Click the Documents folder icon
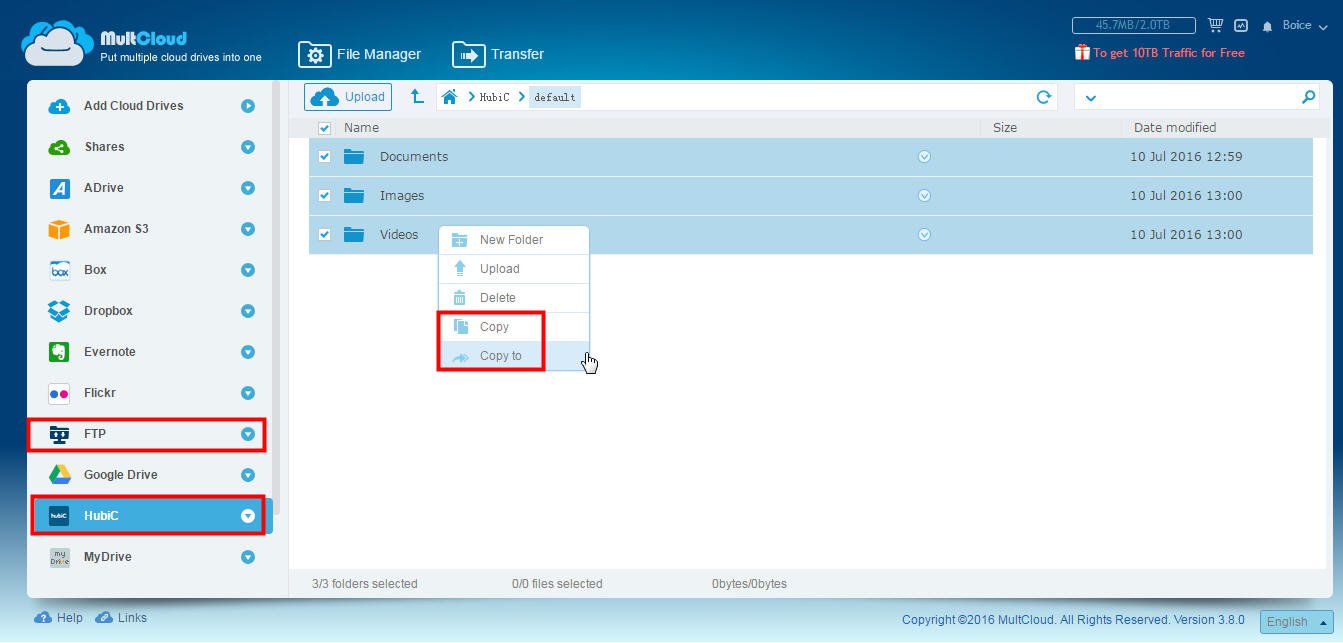 [x=354, y=156]
